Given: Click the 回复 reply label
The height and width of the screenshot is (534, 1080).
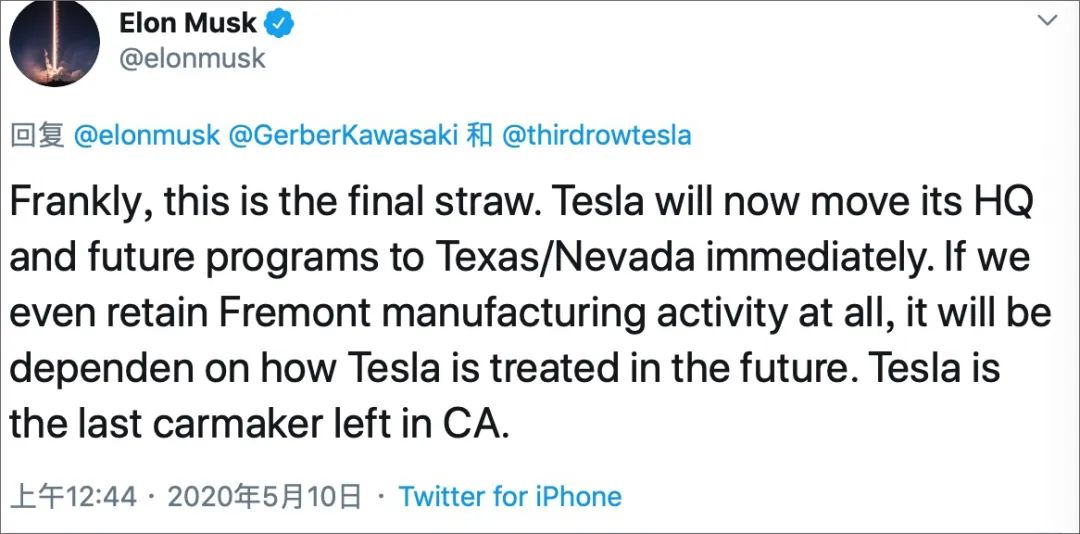Looking at the screenshot, I should click(x=37, y=135).
